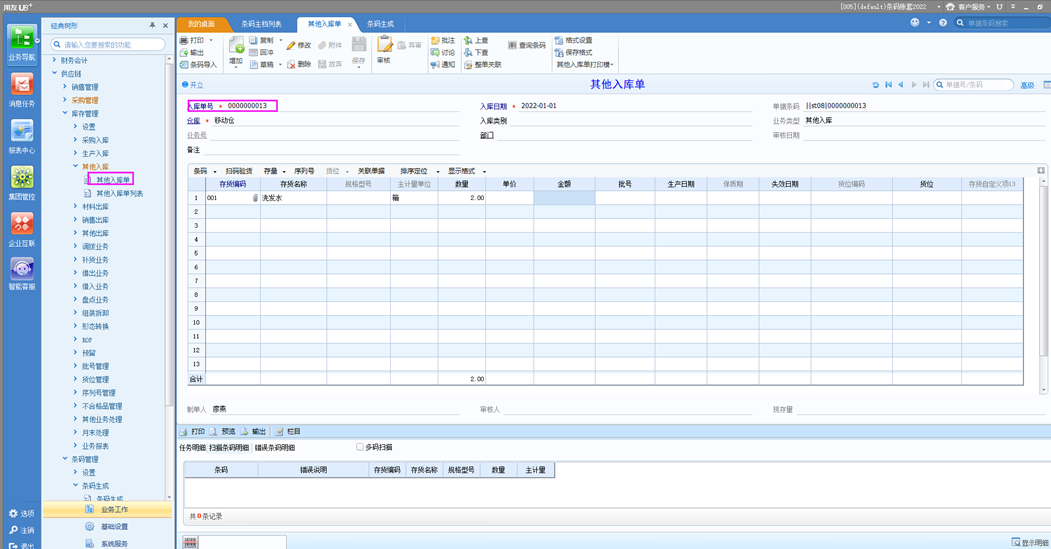The width and height of the screenshot is (1051, 549).
Task: Click the function search box in sidebar
Action: [x=109, y=44]
